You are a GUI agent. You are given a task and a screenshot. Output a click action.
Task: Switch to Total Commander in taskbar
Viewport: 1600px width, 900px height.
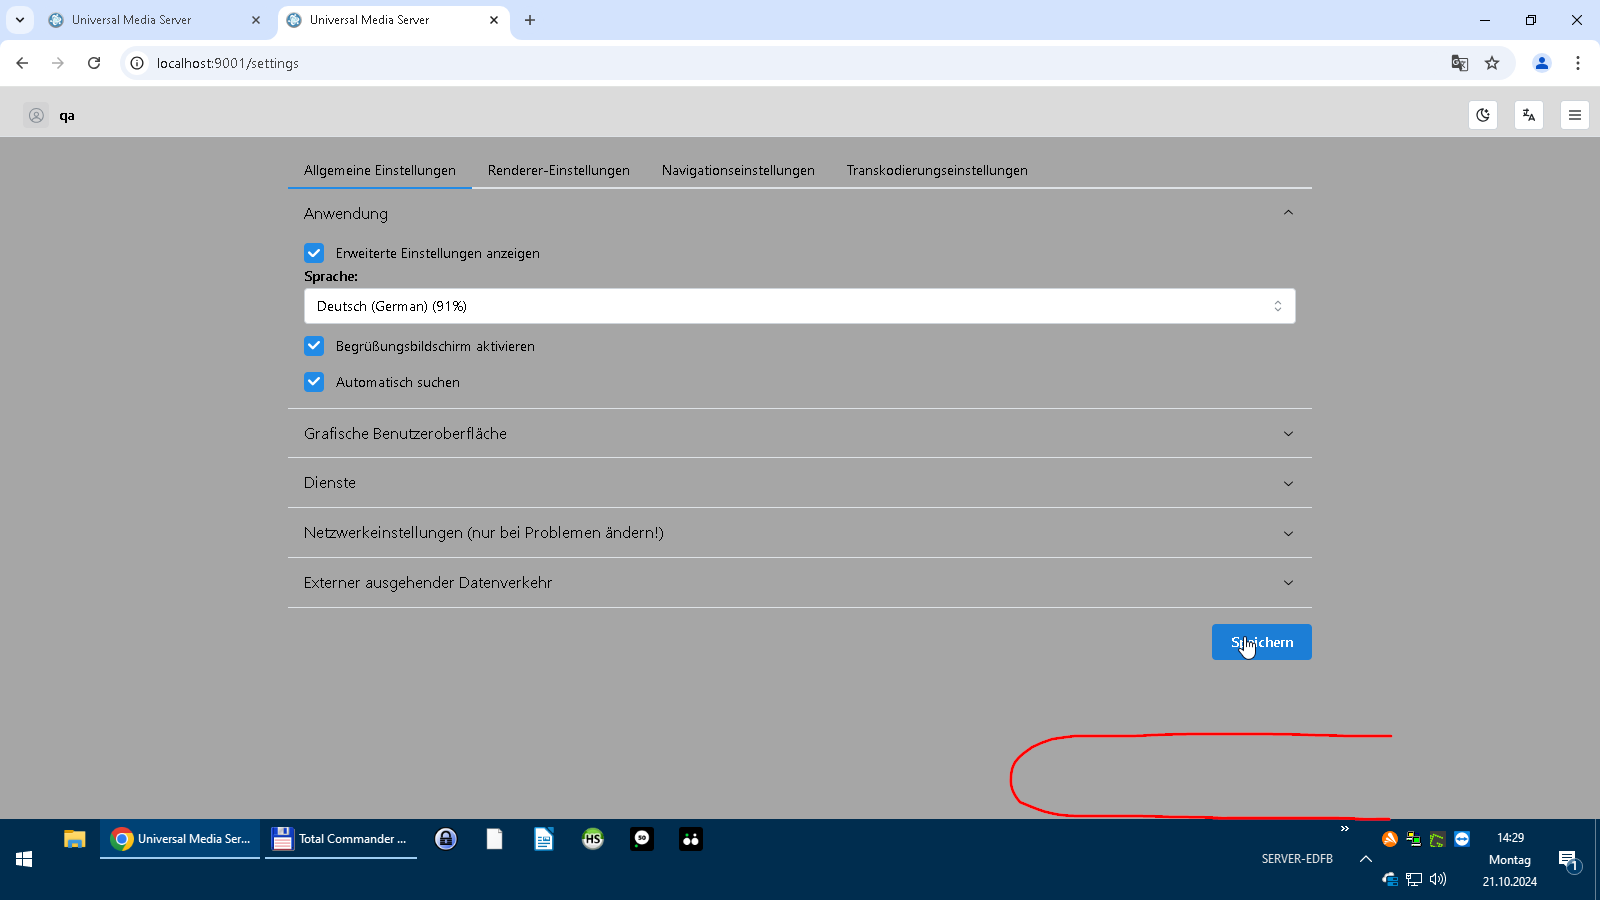(341, 839)
